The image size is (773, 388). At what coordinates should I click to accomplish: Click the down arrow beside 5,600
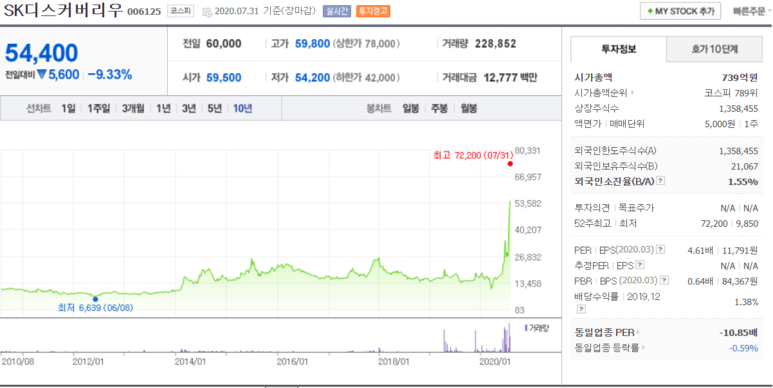click(41, 74)
